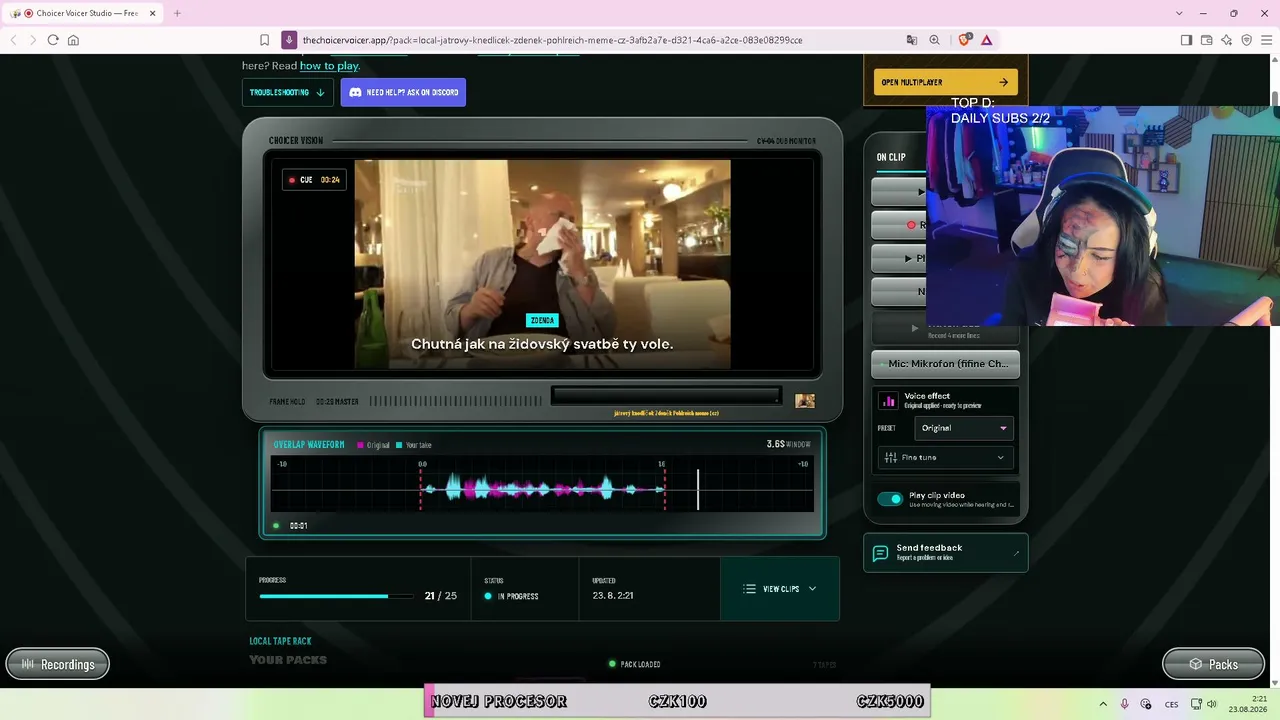Click the pink and cyan overlap waveform
Image resolution: width=1280 pixels, height=720 pixels.
tap(542, 489)
